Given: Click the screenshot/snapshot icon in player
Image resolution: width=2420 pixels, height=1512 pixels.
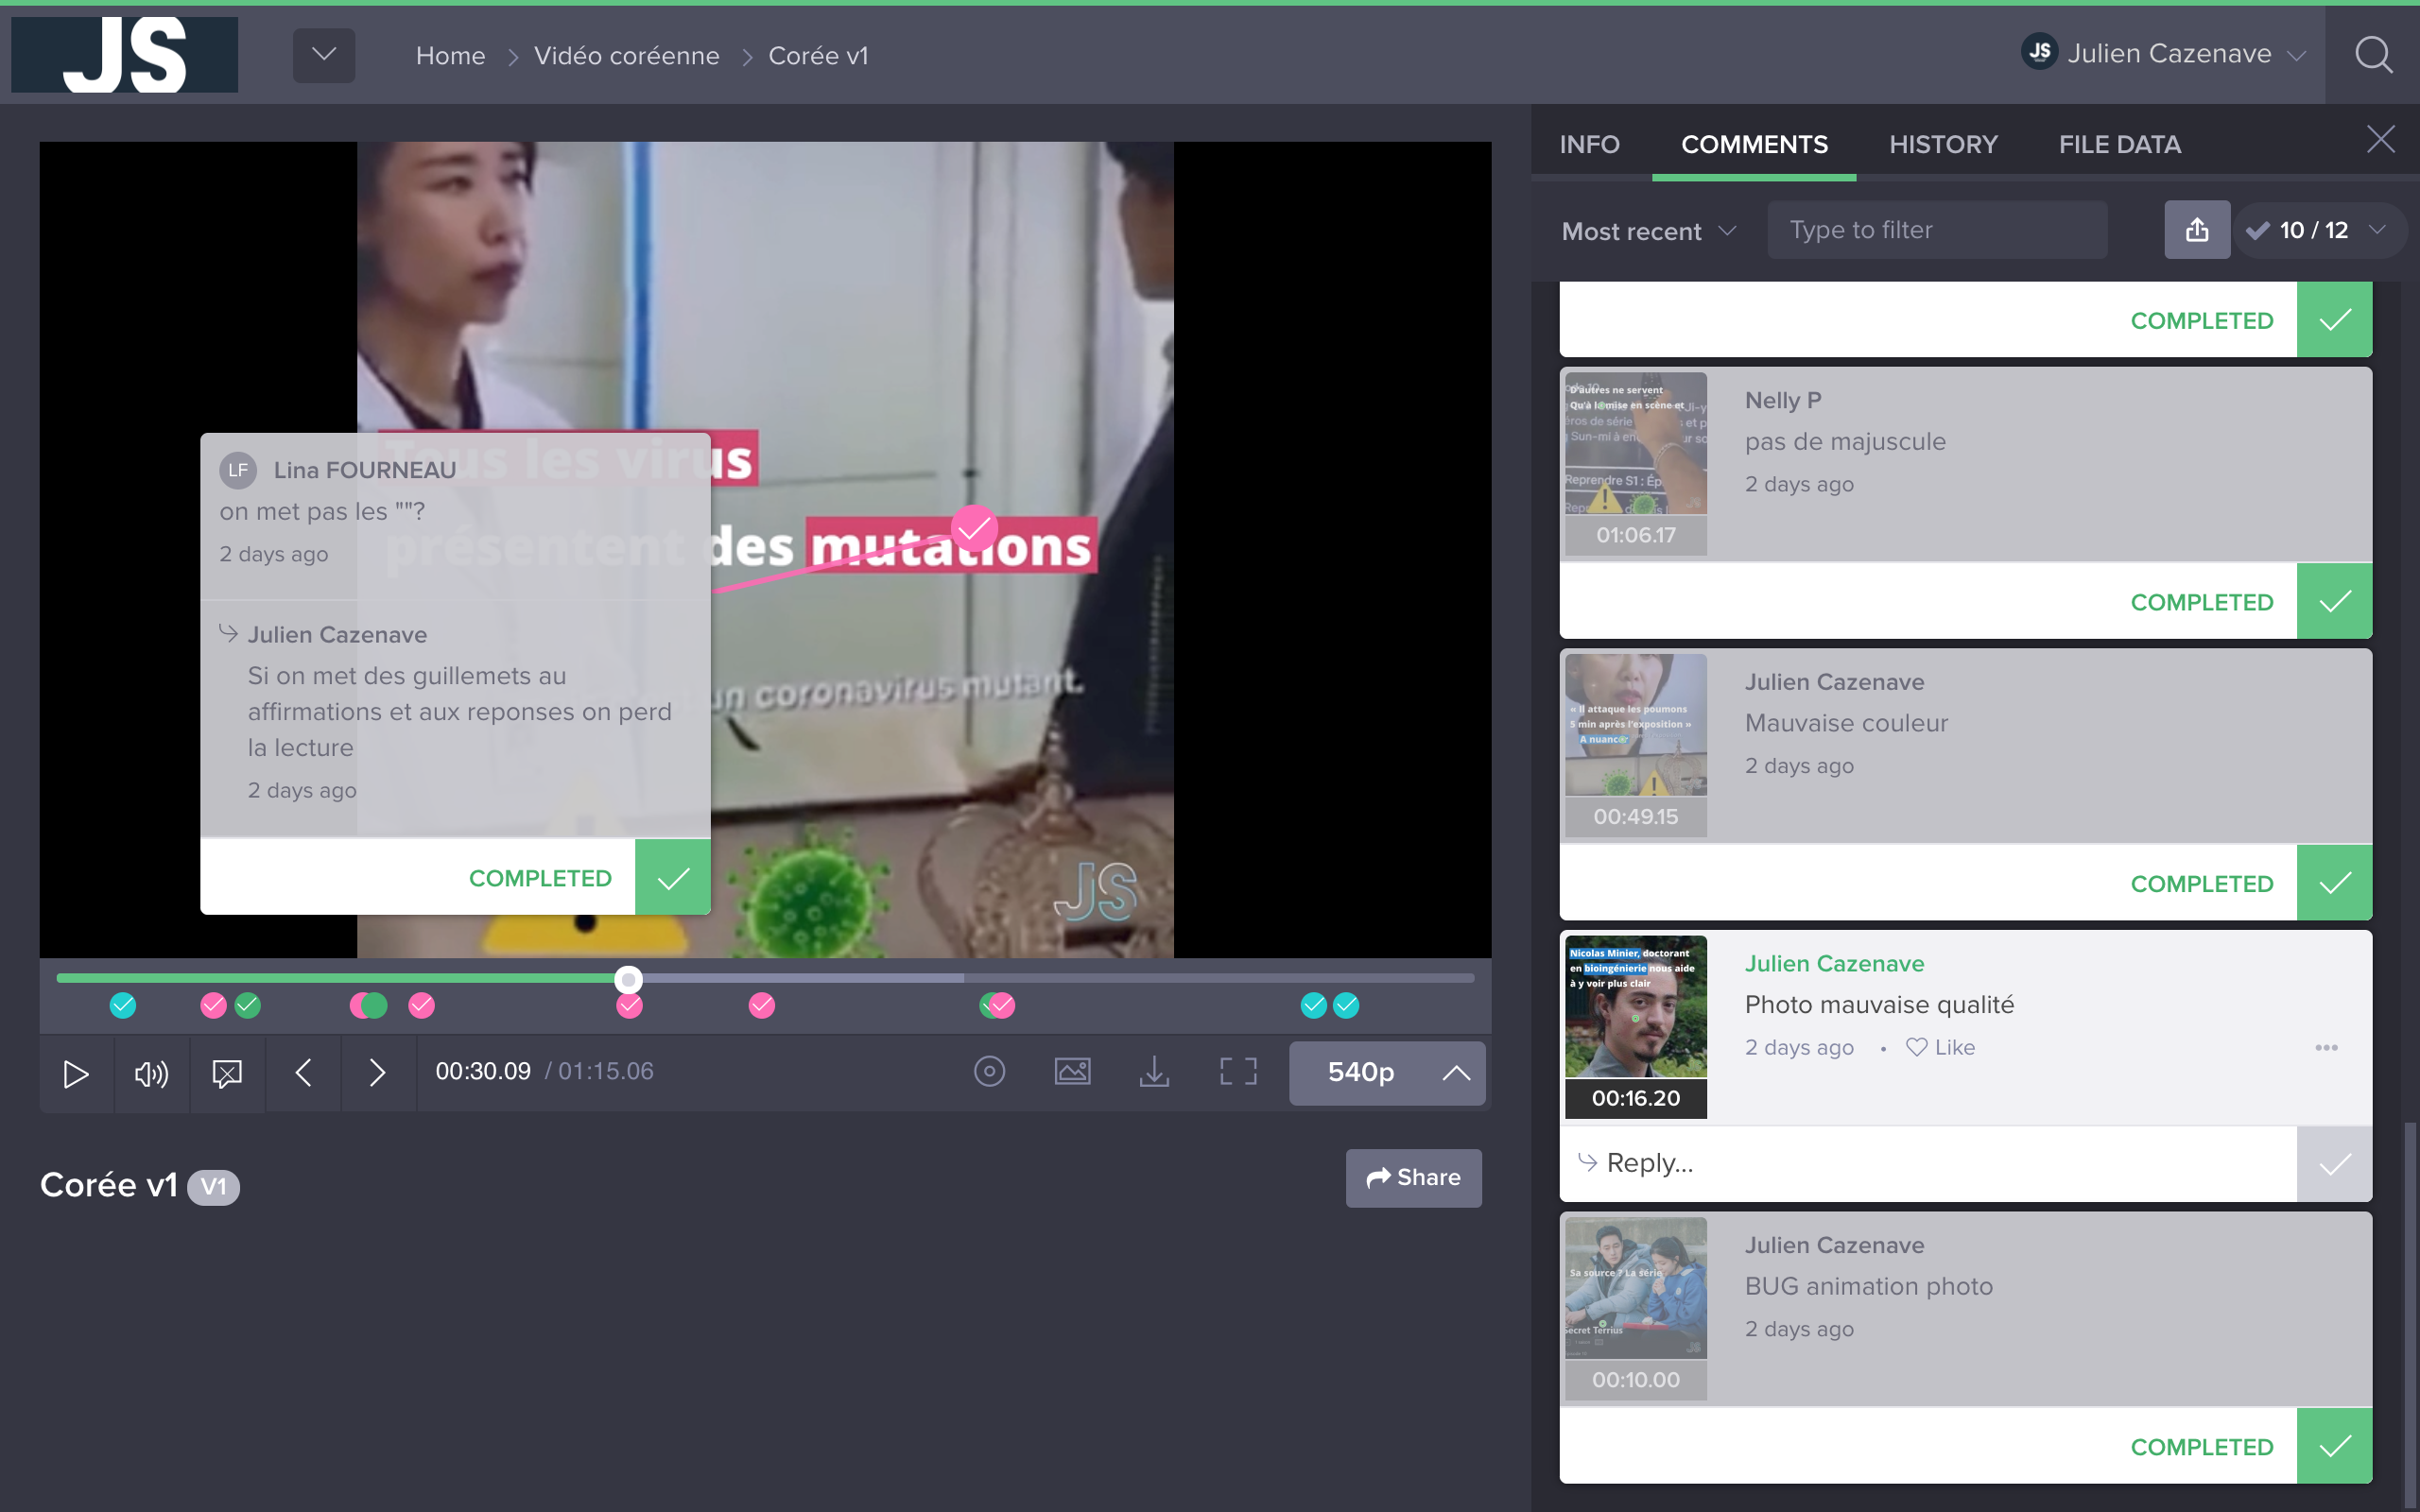Looking at the screenshot, I should click(1073, 1072).
